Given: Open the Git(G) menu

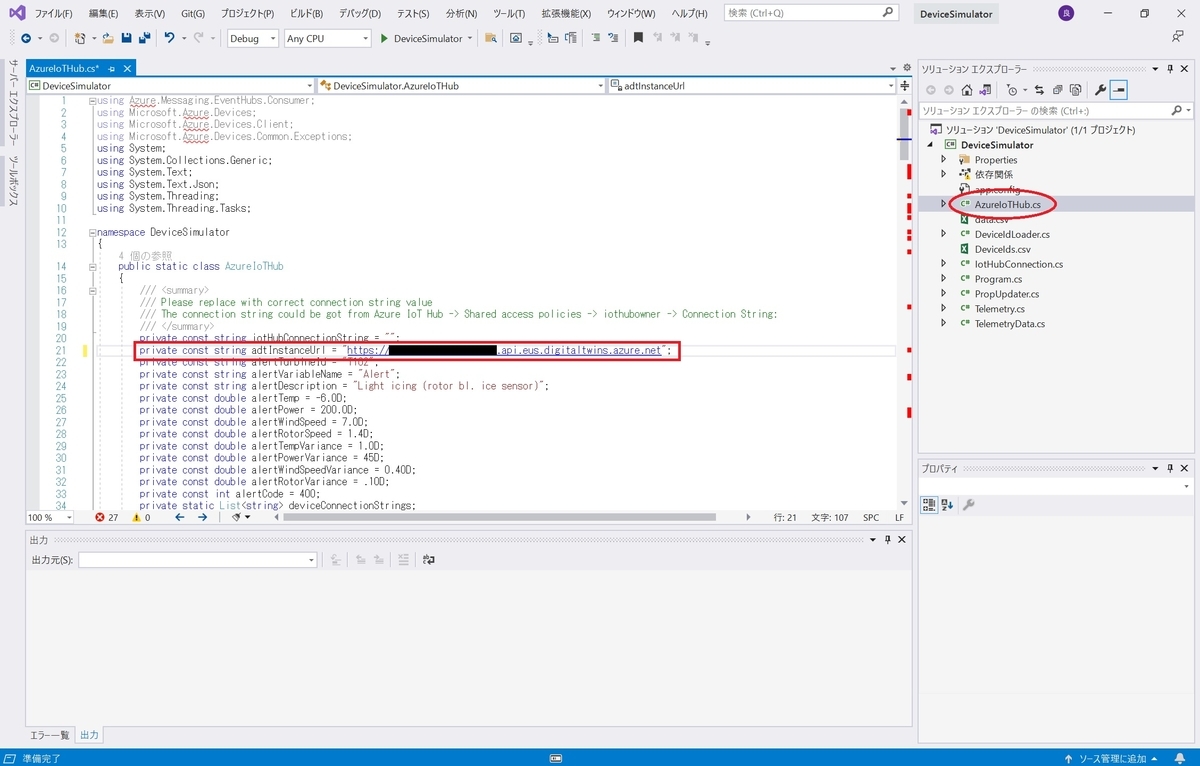Looking at the screenshot, I should 193,14.
